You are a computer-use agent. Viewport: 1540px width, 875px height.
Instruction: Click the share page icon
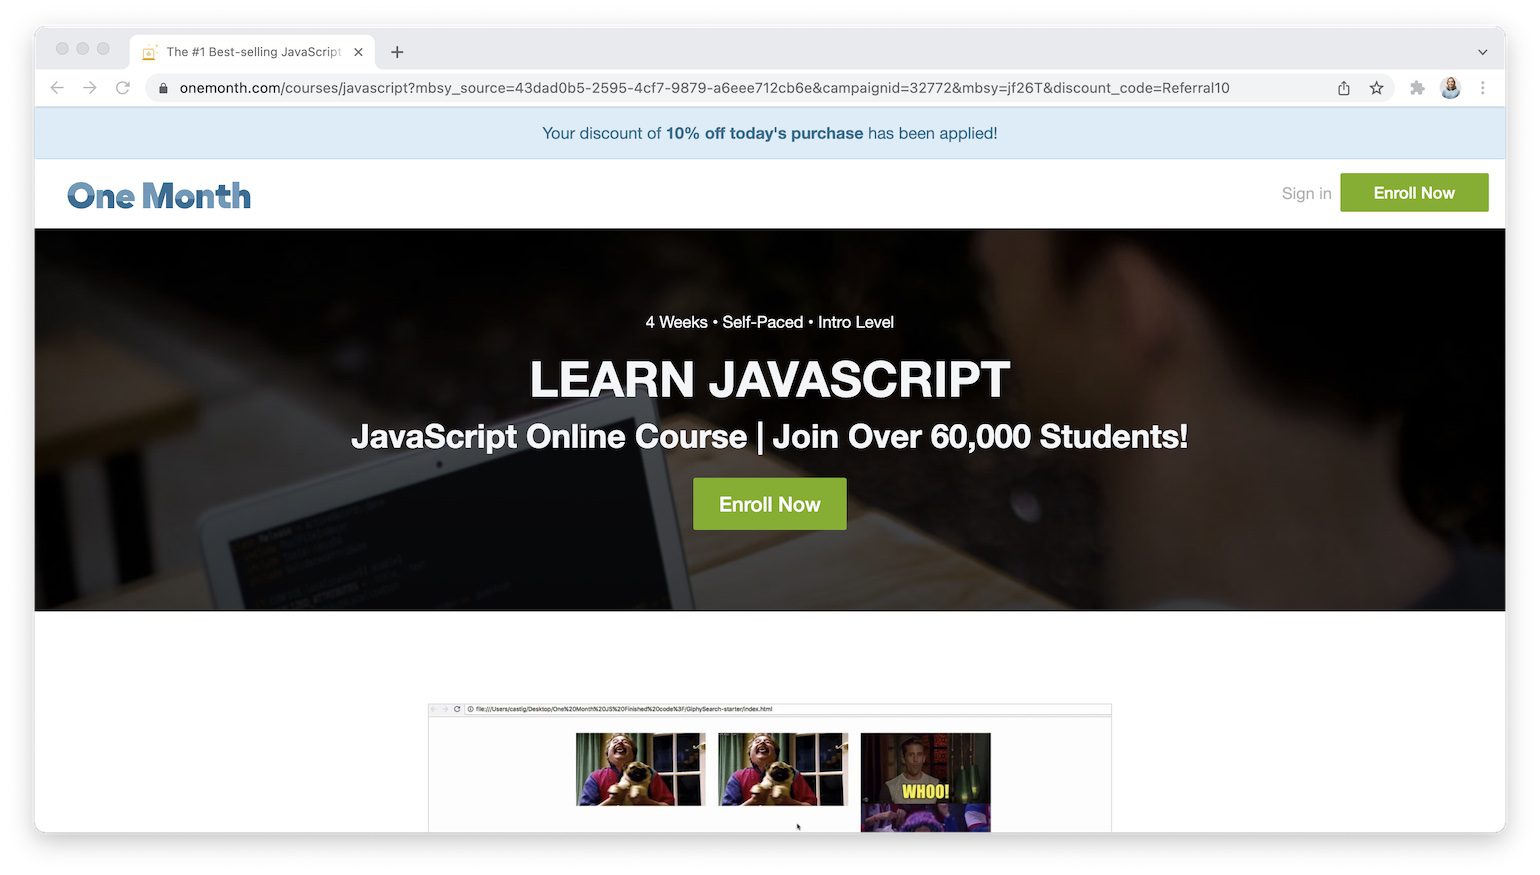point(1344,88)
